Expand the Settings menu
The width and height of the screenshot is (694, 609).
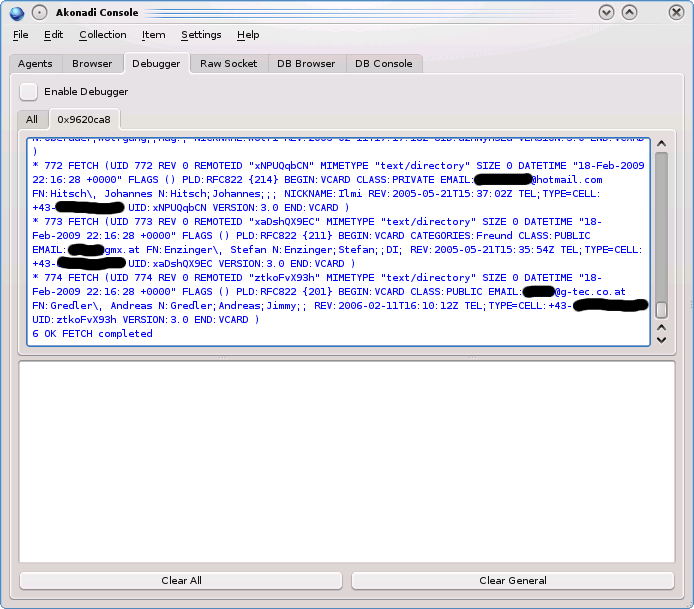click(201, 35)
